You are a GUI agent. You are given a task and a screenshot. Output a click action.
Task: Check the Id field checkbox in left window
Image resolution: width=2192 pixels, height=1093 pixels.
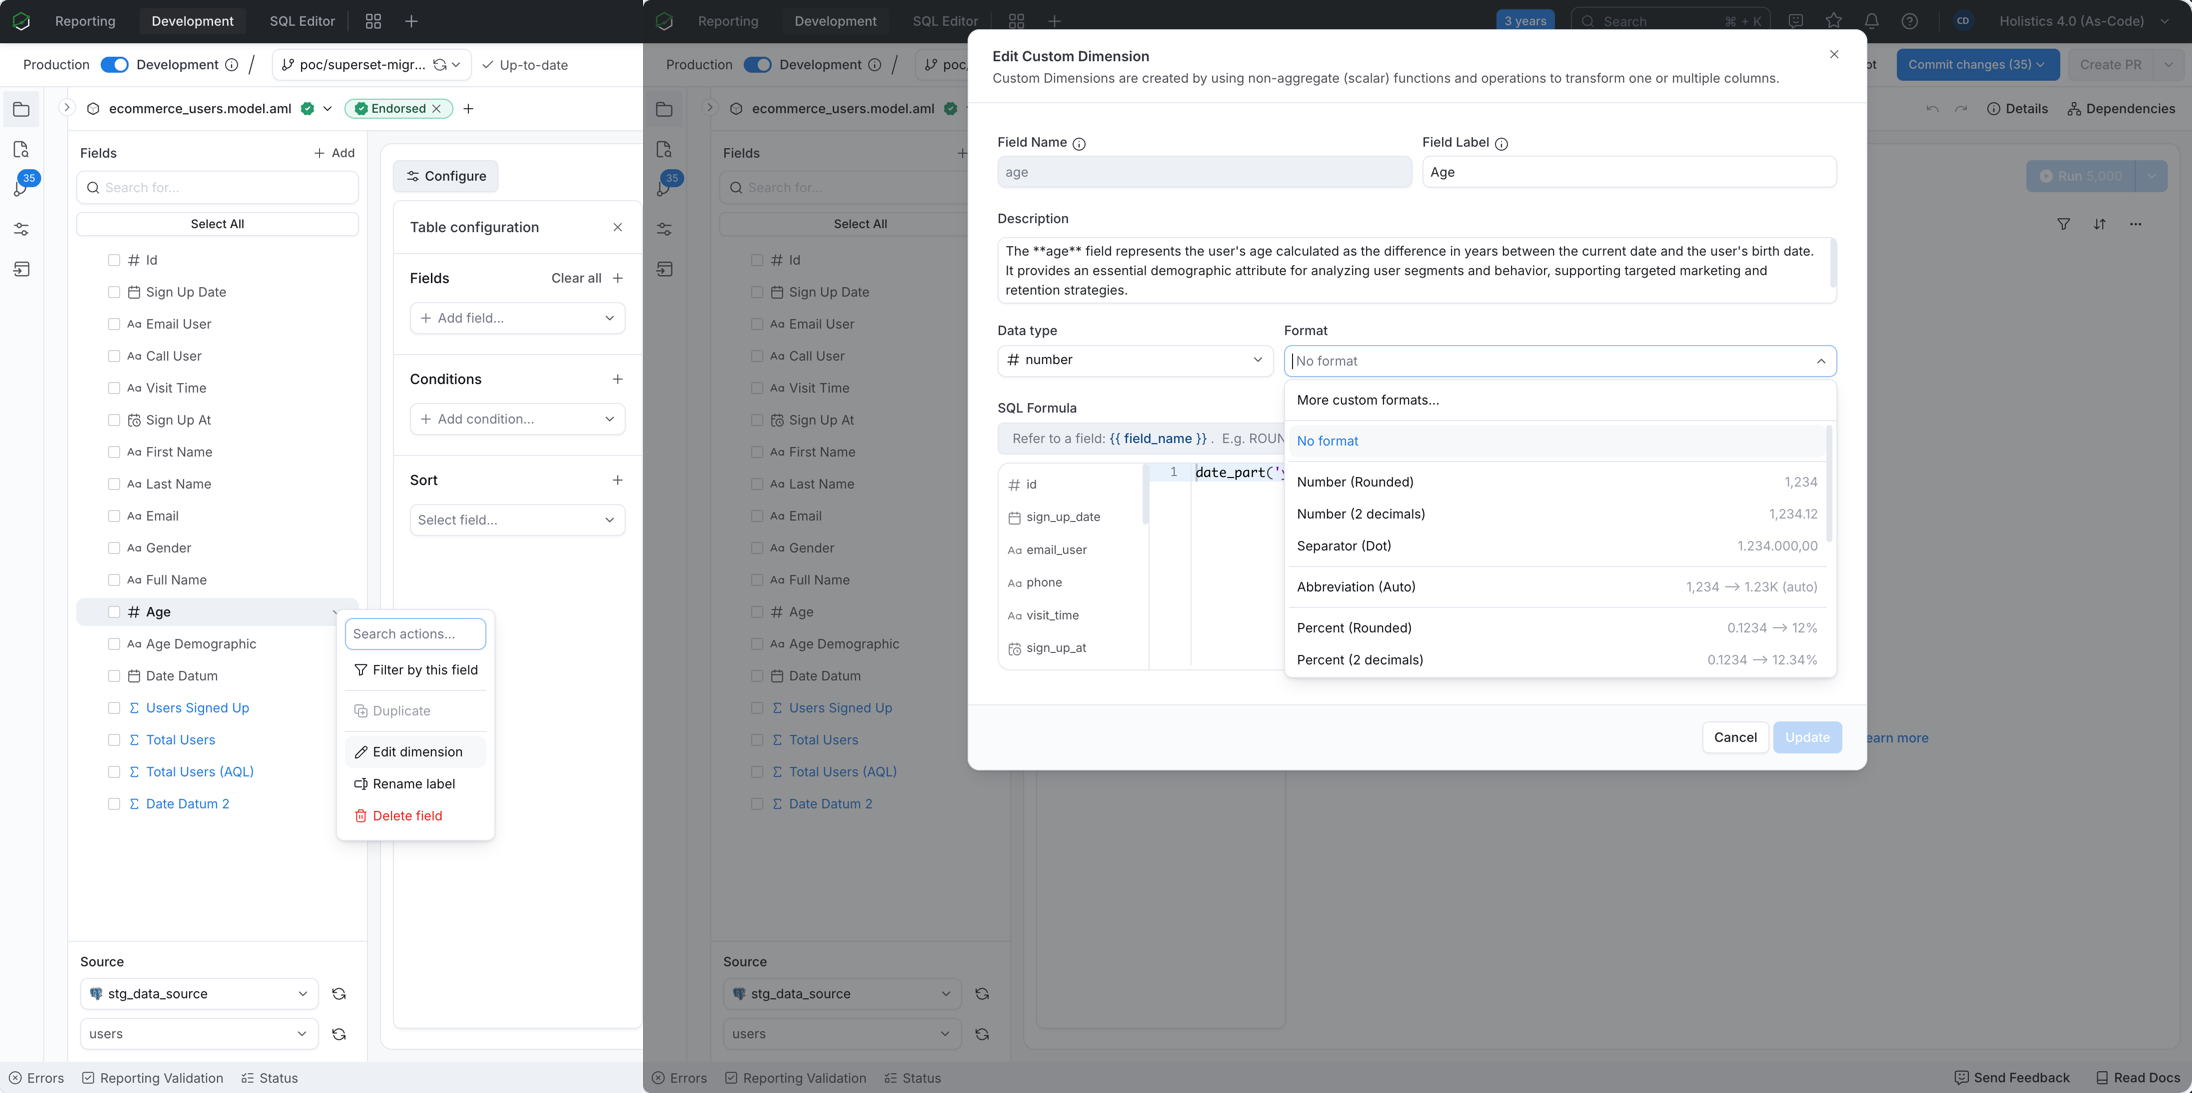[x=114, y=260]
